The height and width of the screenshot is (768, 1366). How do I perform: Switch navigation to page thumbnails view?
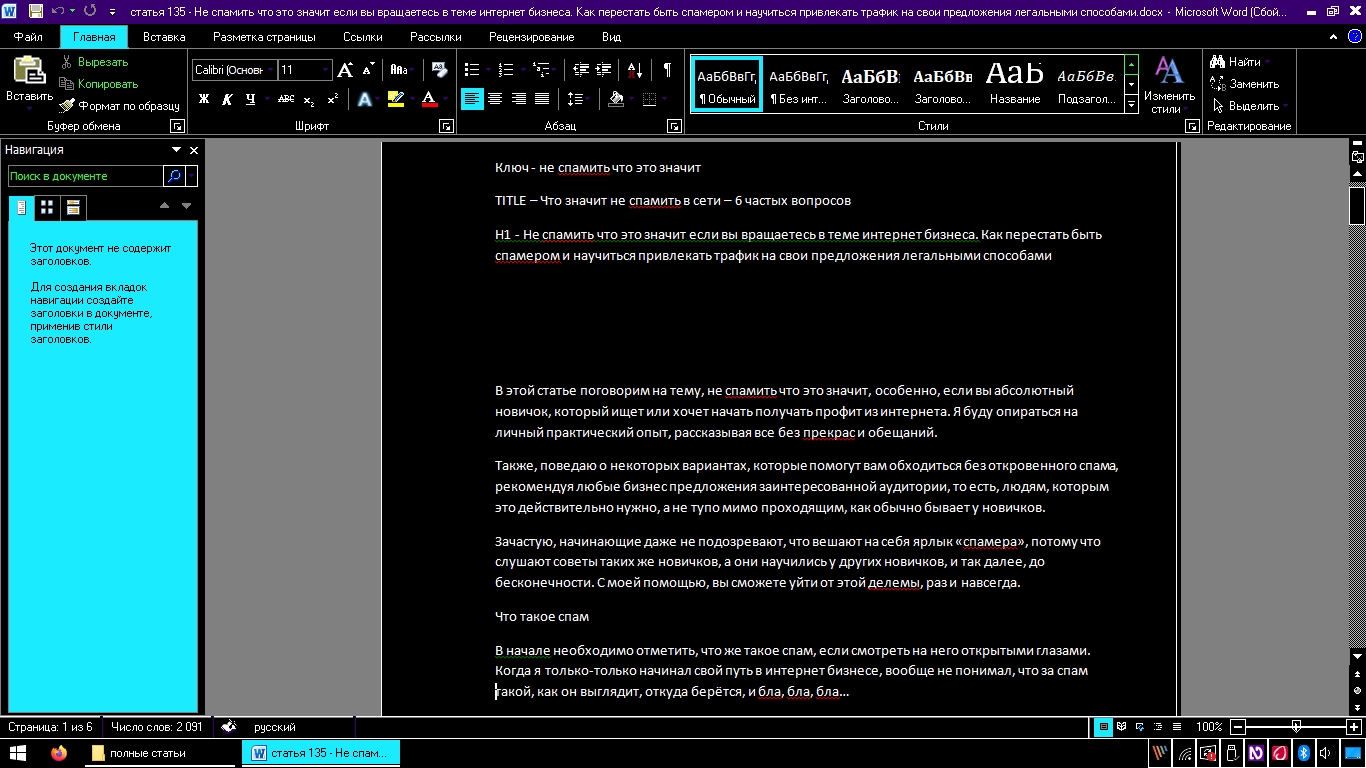coord(47,208)
